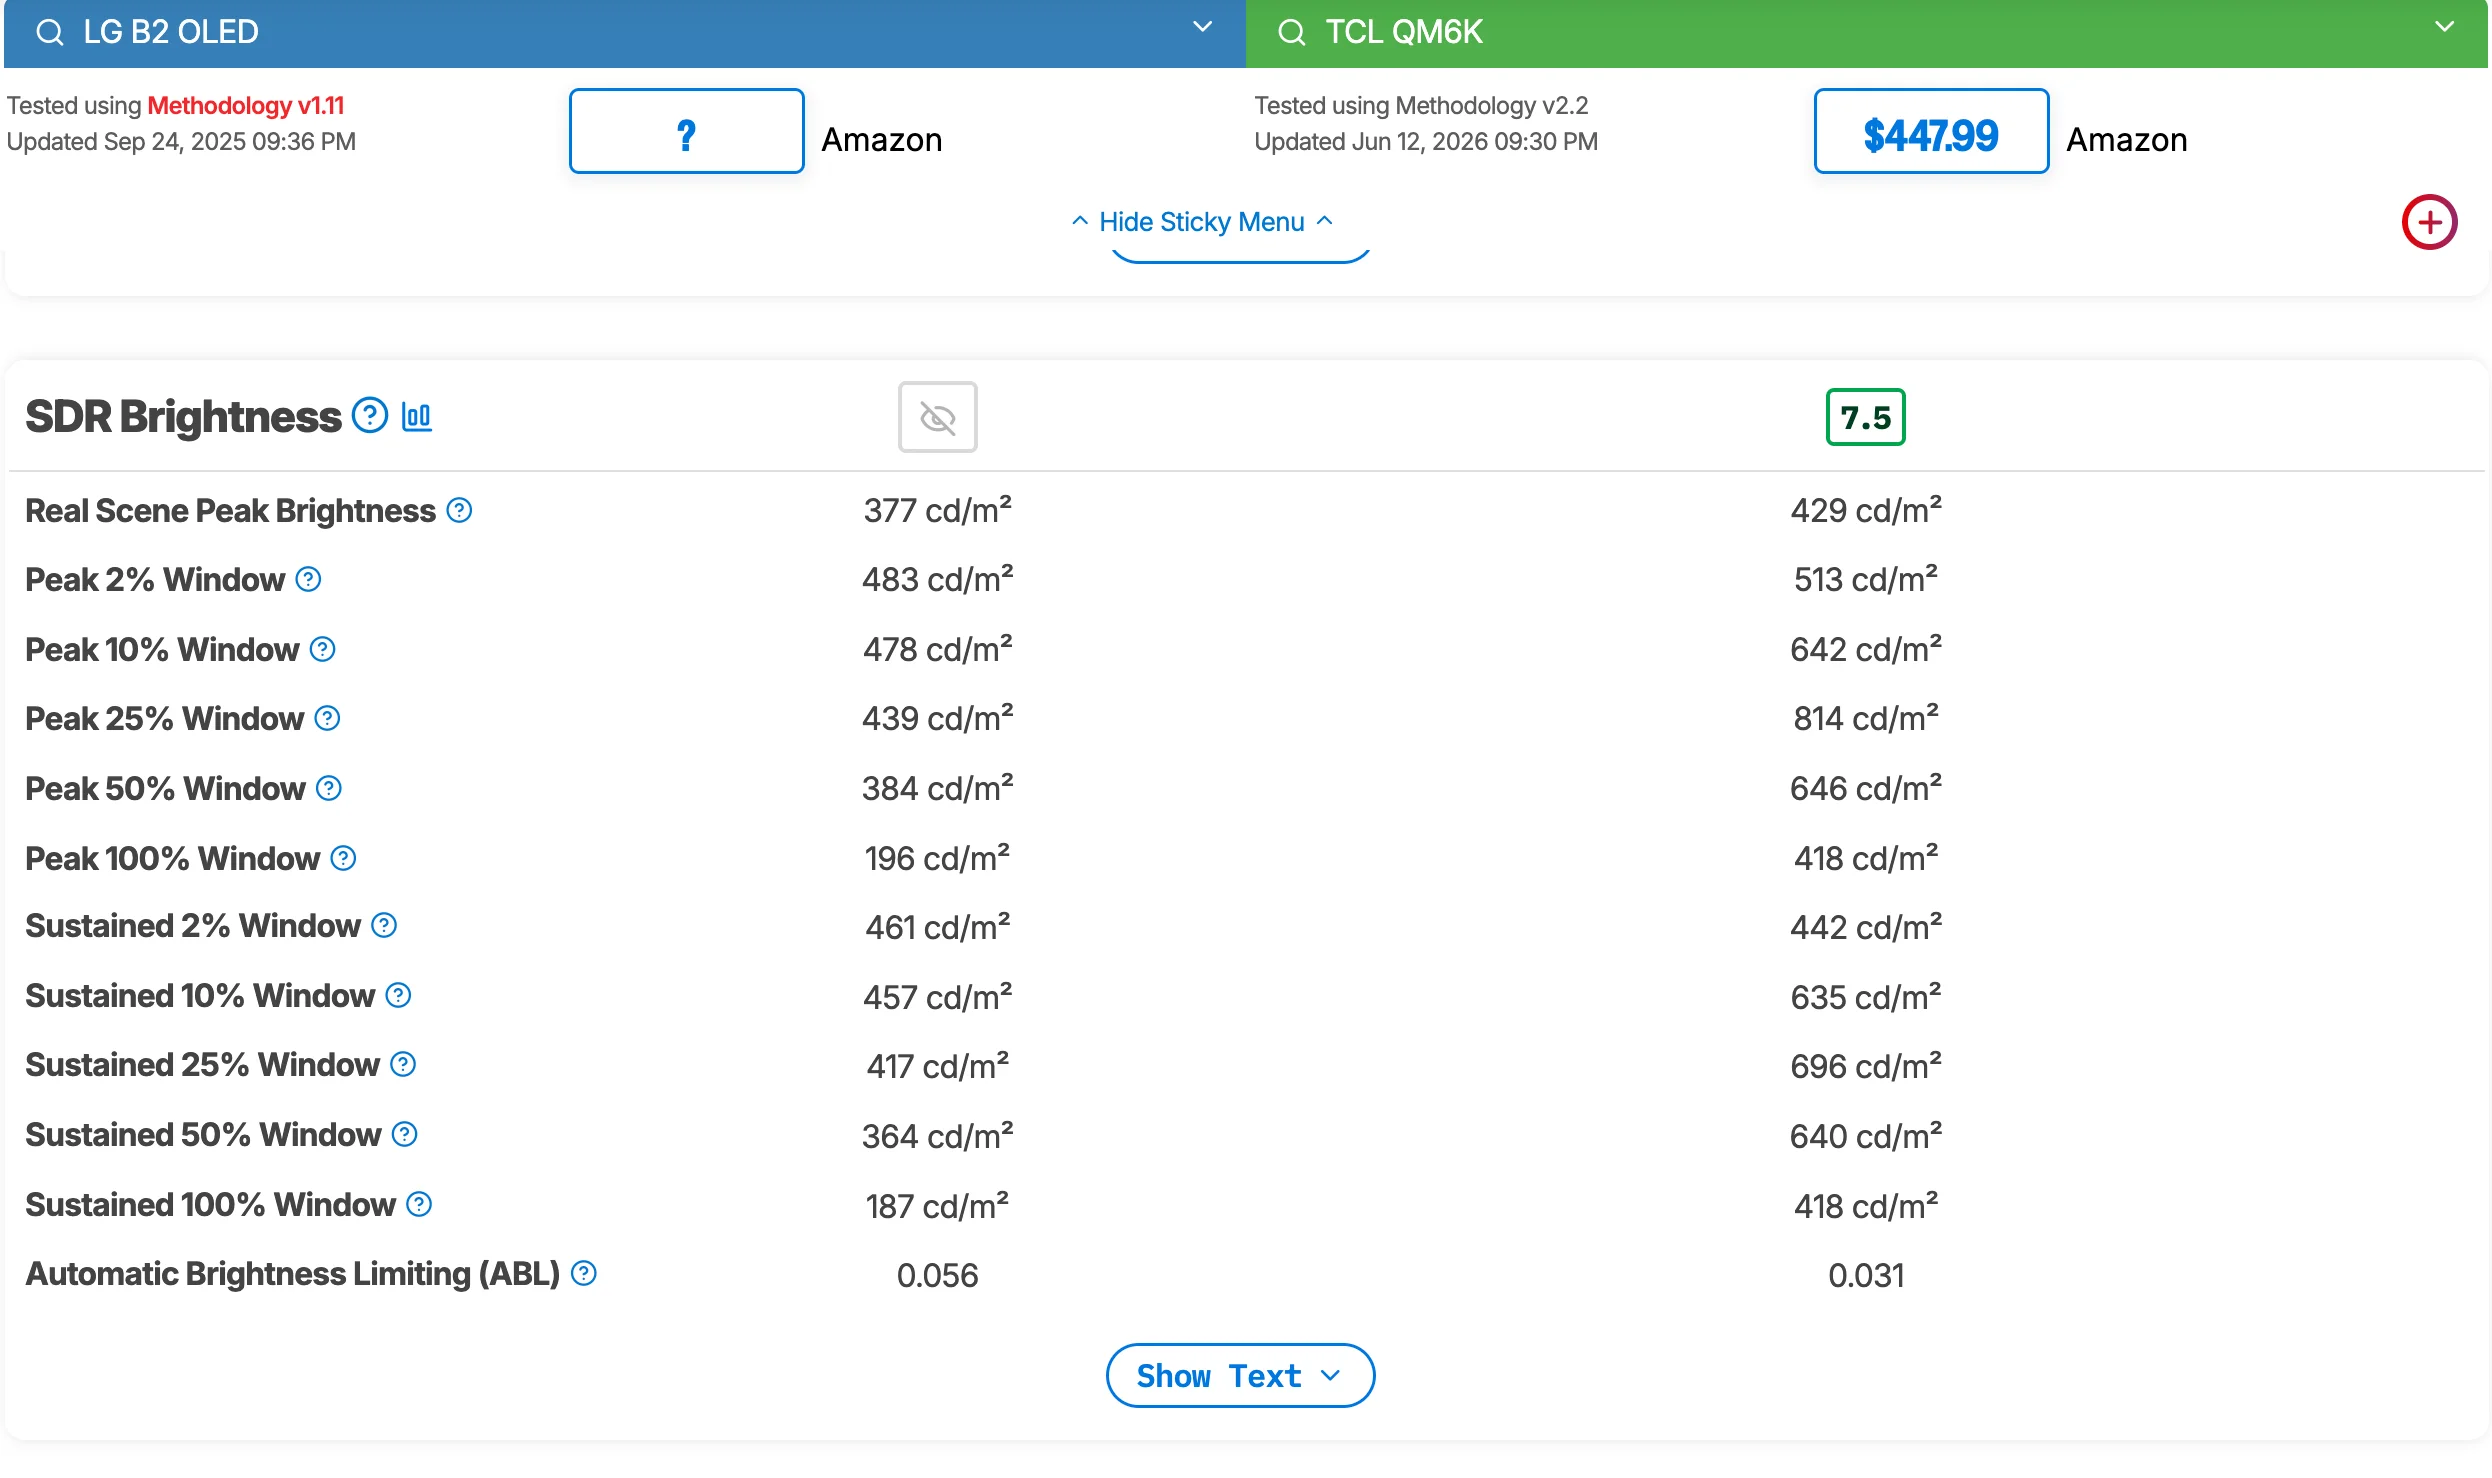This screenshot has width=2492, height=1478.
Task: Click the 364 cd/m² value
Action: pyautogui.click(x=938, y=1136)
